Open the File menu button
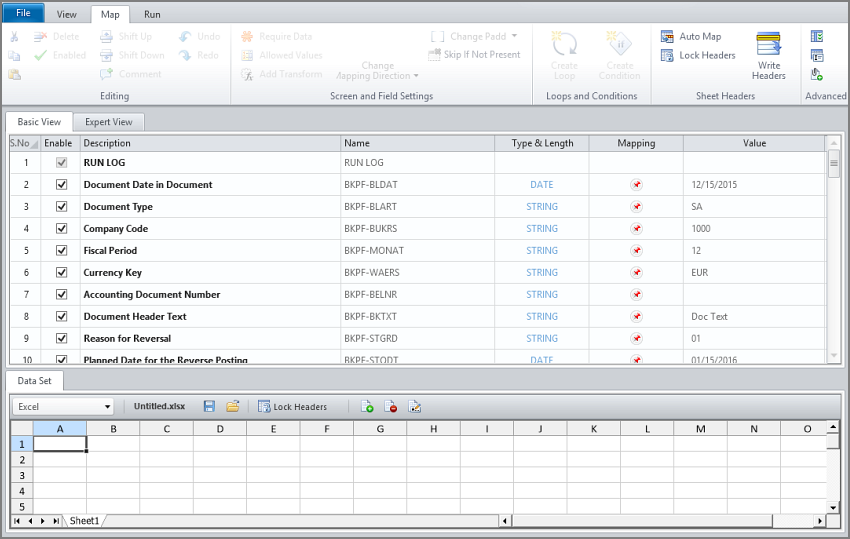The image size is (850, 539). click(x=23, y=14)
